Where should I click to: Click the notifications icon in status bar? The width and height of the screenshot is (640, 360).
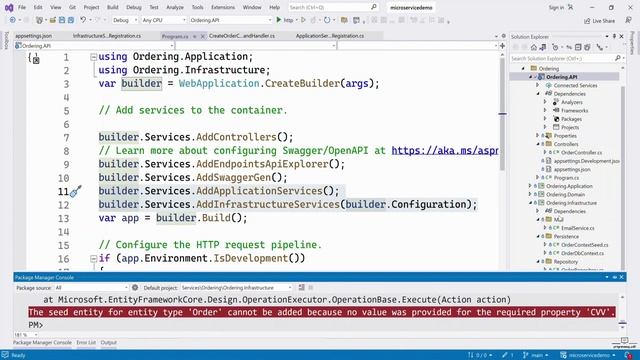pyautogui.click(x=628, y=356)
